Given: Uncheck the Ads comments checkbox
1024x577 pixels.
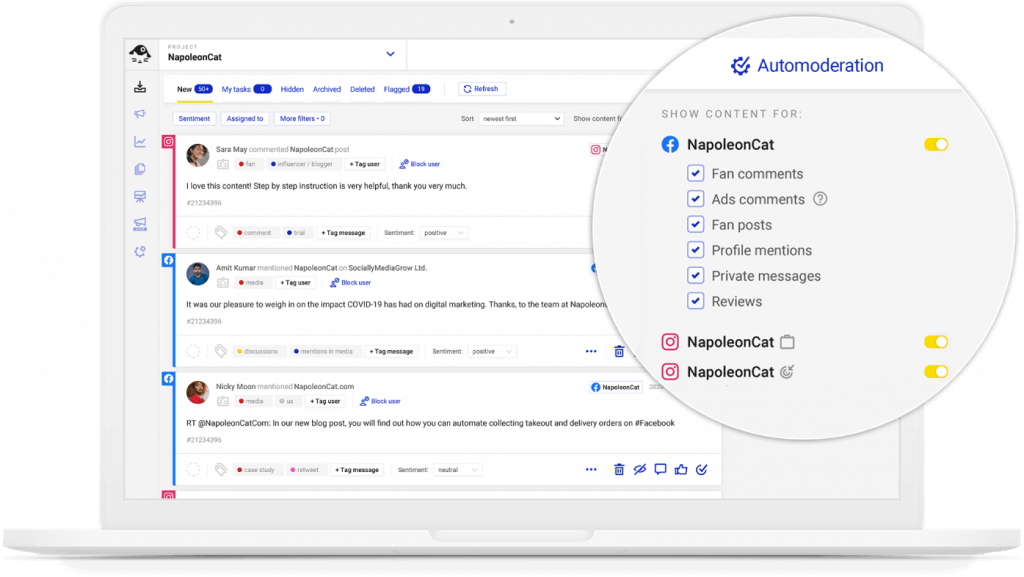Looking at the screenshot, I should 696,198.
